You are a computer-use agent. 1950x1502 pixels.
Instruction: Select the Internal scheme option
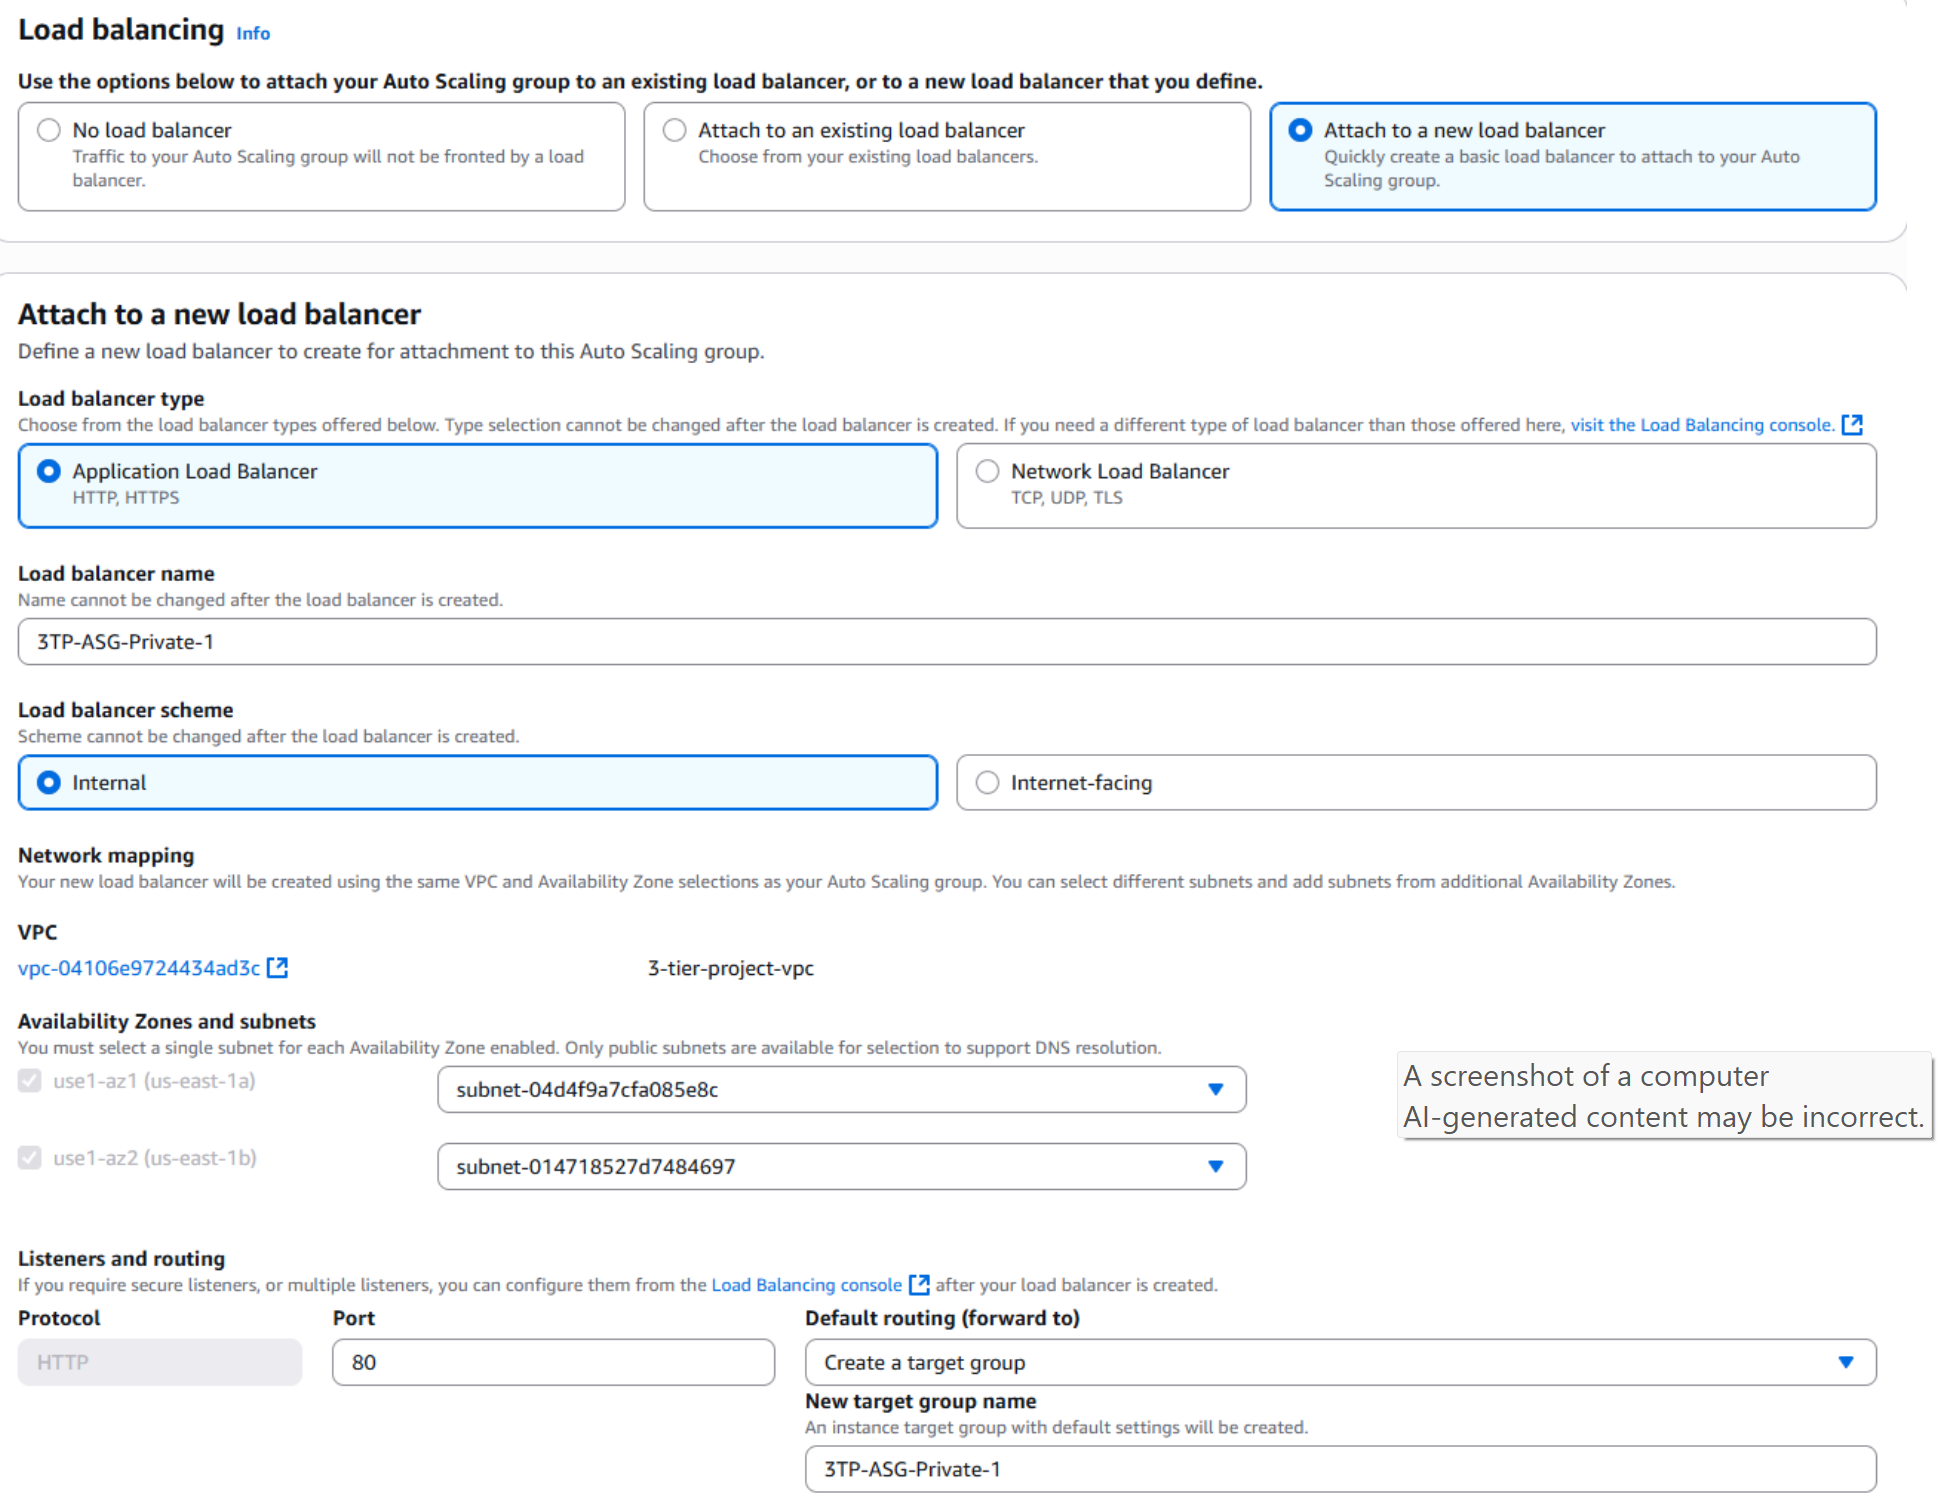click(x=48, y=782)
